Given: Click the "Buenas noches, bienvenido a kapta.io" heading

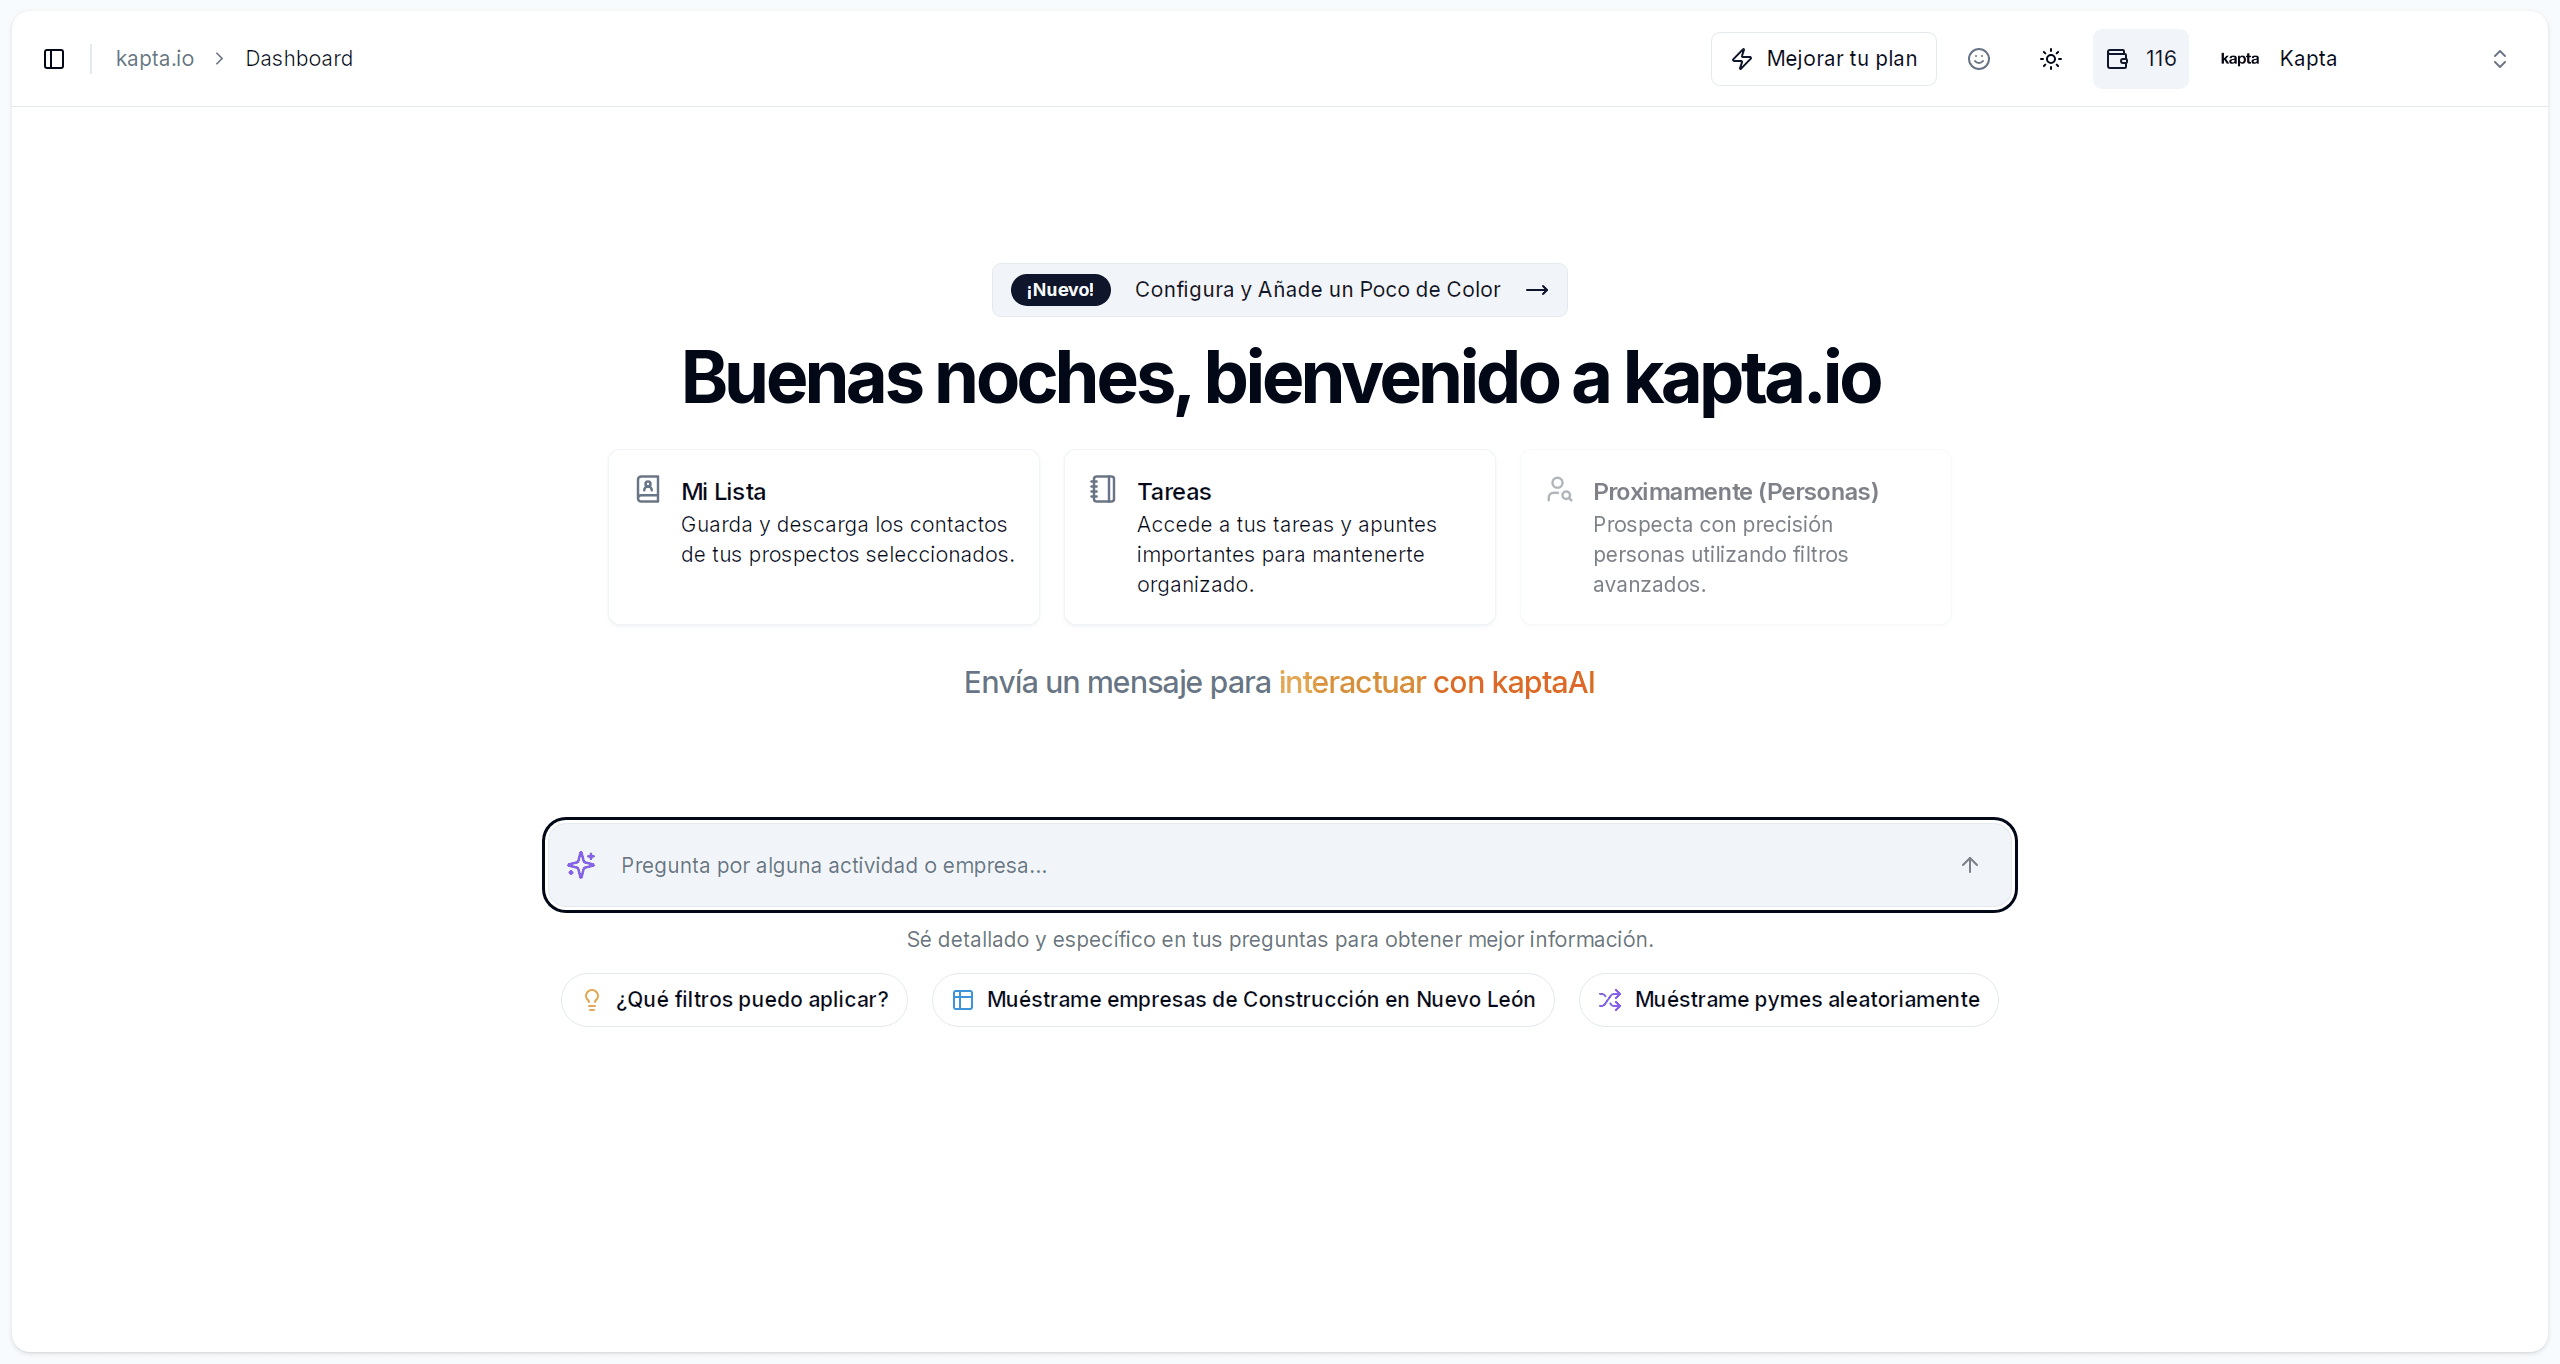Looking at the screenshot, I should tap(1280, 378).
